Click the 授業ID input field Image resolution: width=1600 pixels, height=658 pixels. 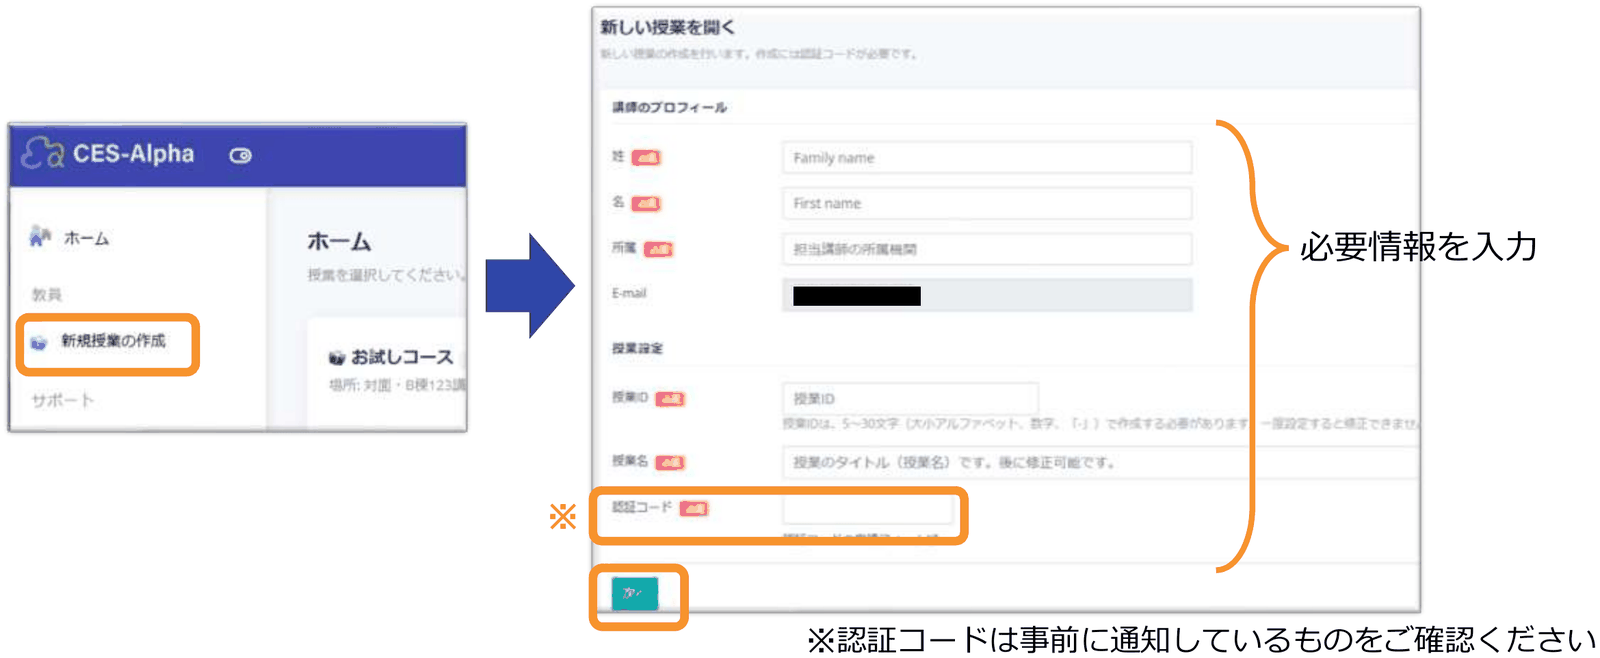[x=910, y=398]
